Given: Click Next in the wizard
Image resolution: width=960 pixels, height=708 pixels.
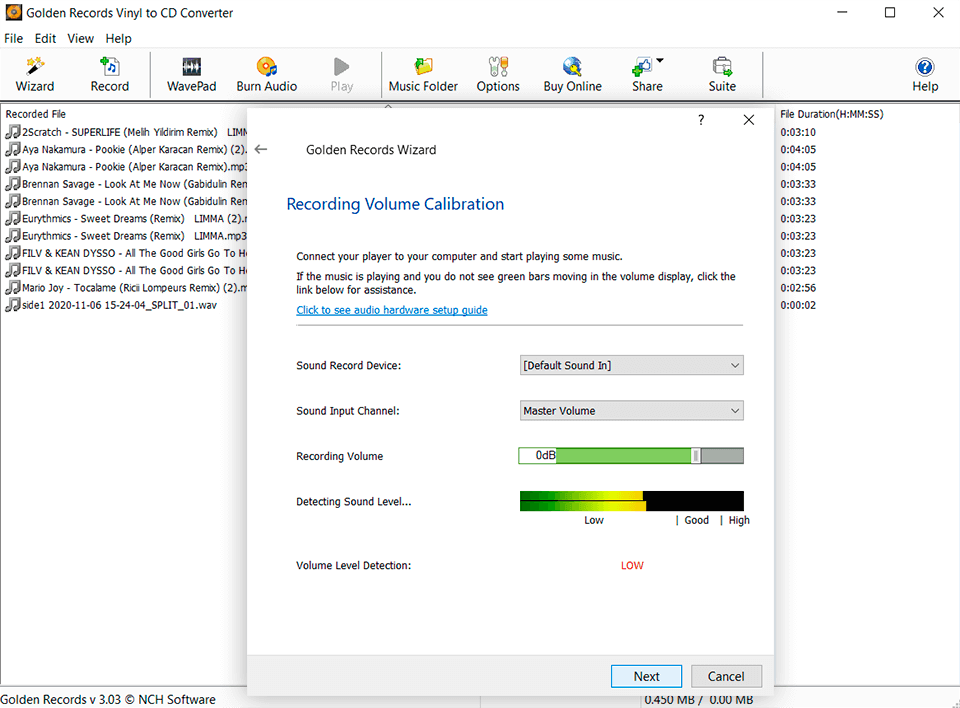Looking at the screenshot, I should pos(646,676).
